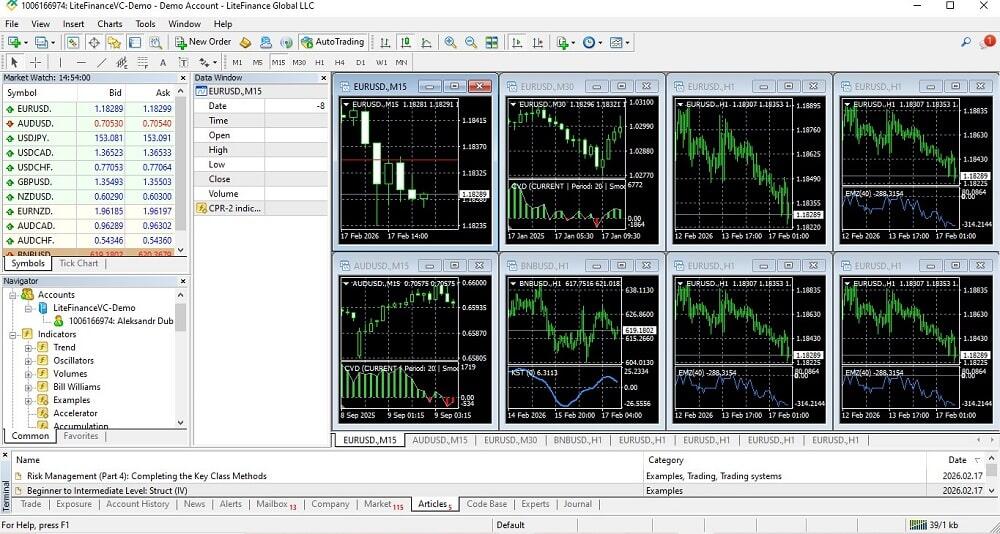1000x534 pixels.
Task: Select the Text 'A' drawing tool
Action: pyautogui.click(x=163, y=63)
